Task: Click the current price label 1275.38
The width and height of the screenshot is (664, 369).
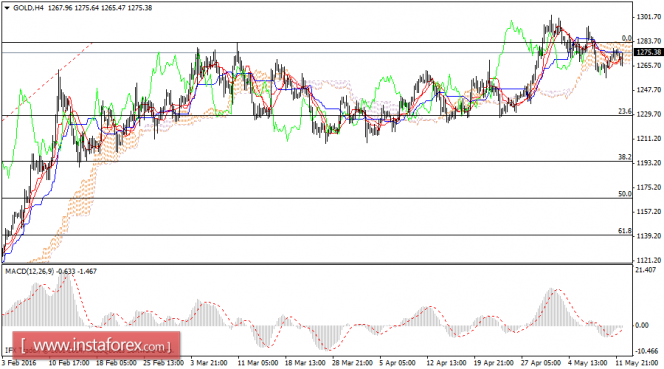Action: 649,52
